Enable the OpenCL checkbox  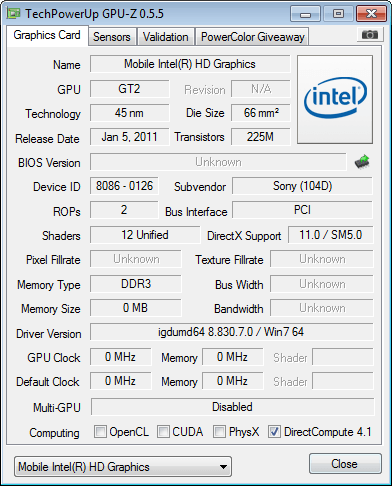tap(100, 432)
